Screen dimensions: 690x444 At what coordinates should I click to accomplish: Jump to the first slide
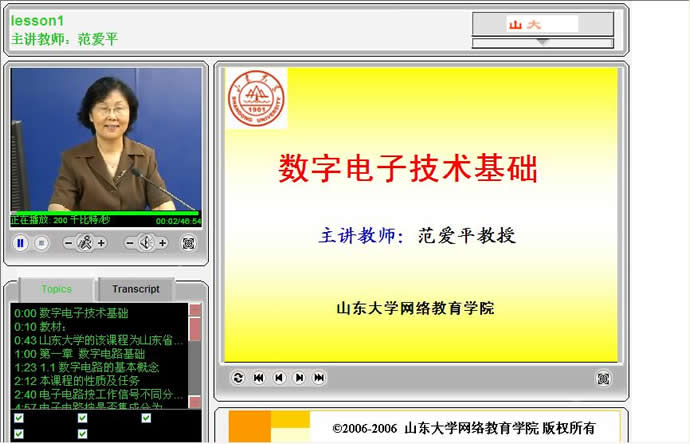coord(259,378)
